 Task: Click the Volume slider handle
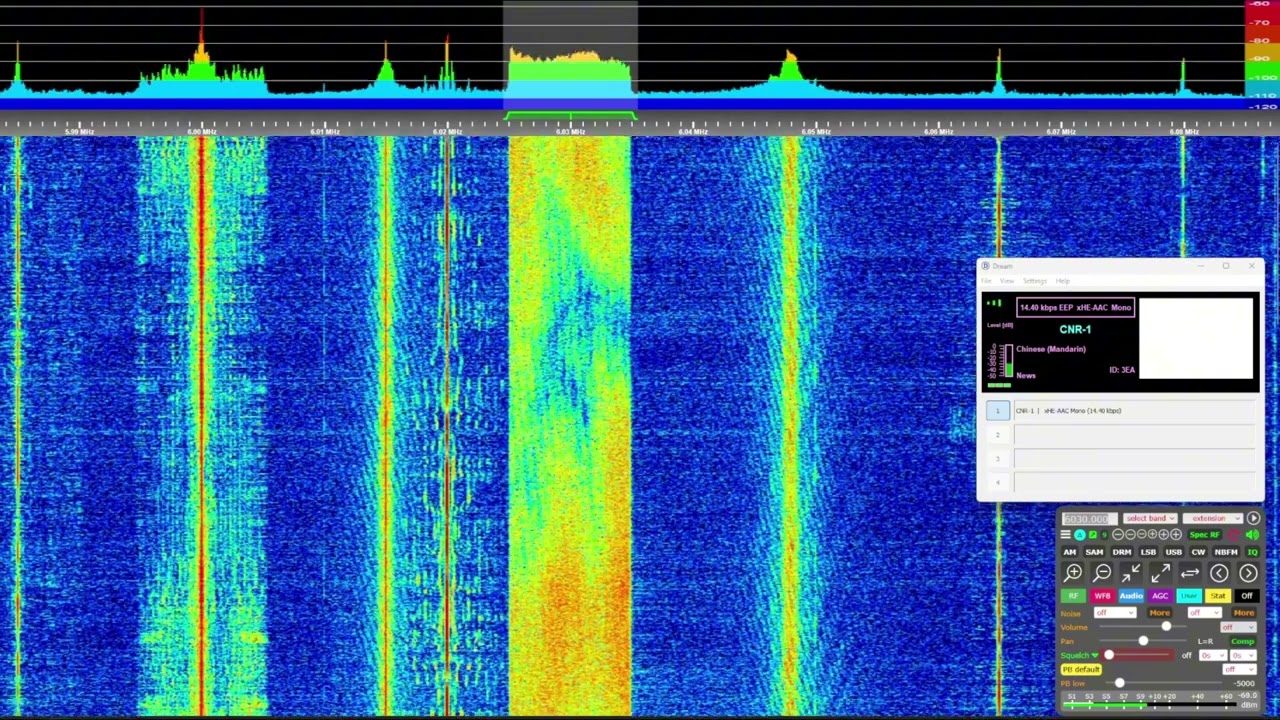coord(1166,626)
